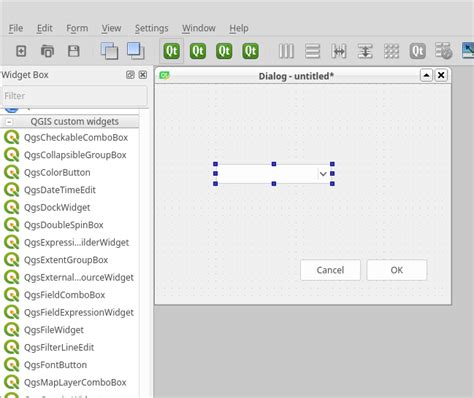Click the Qt icon in Dialog title bar

pyautogui.click(x=164, y=75)
